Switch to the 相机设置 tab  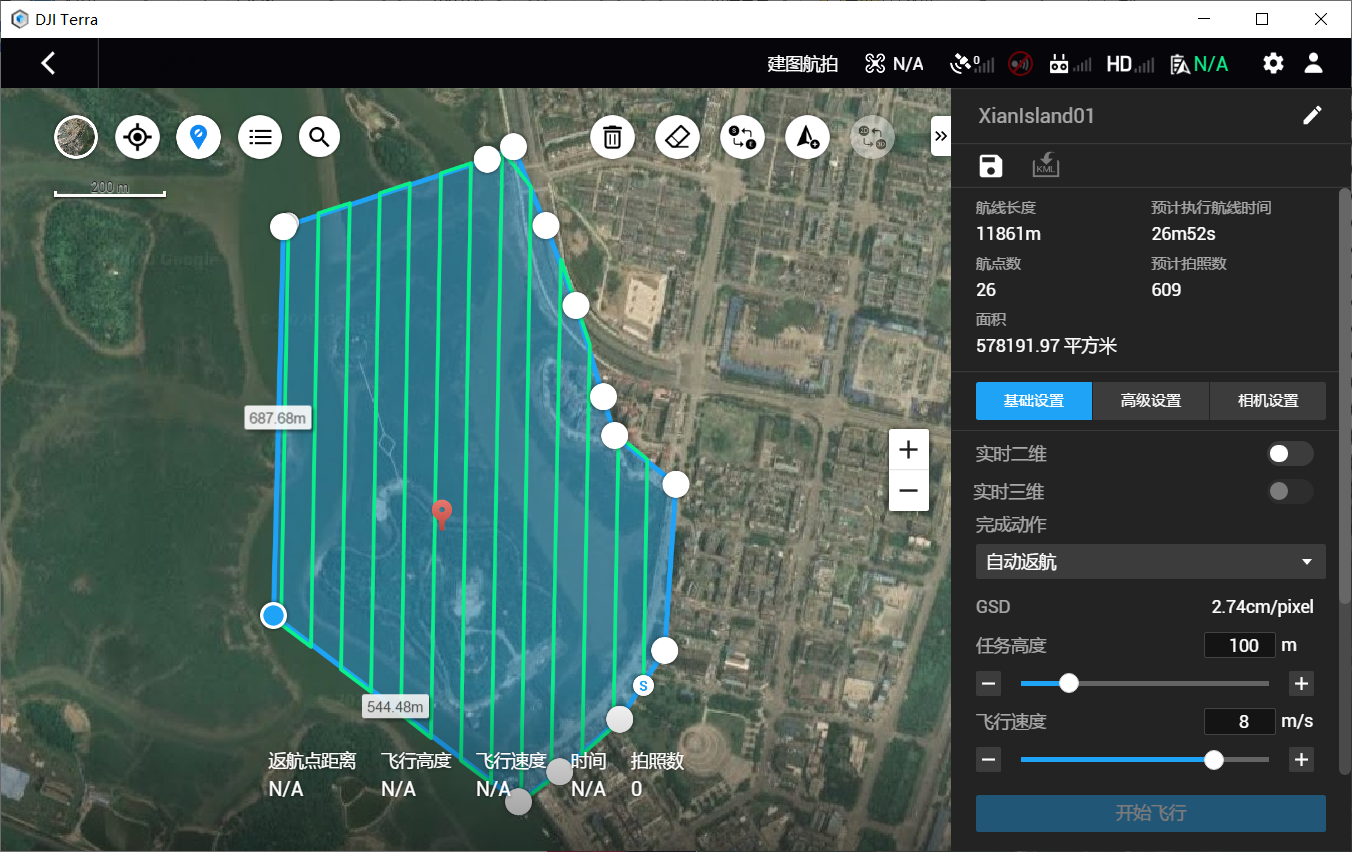point(1268,401)
